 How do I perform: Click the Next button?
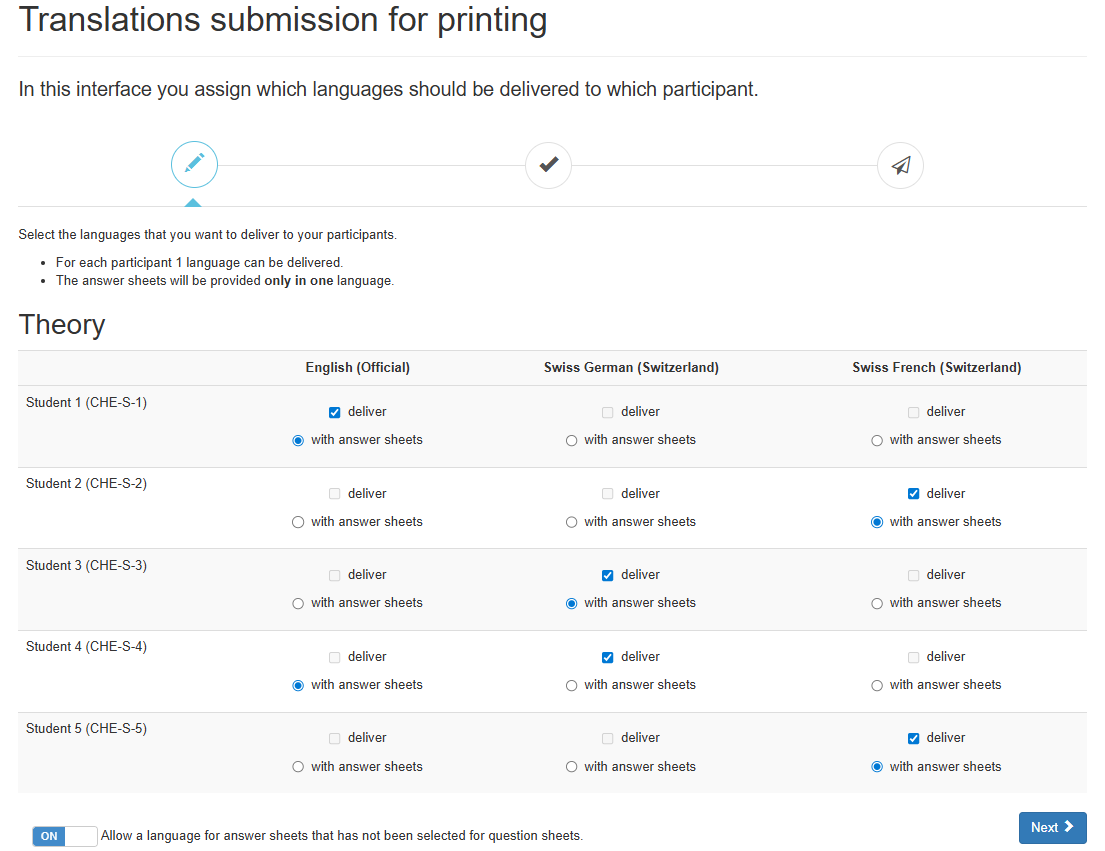(1052, 827)
